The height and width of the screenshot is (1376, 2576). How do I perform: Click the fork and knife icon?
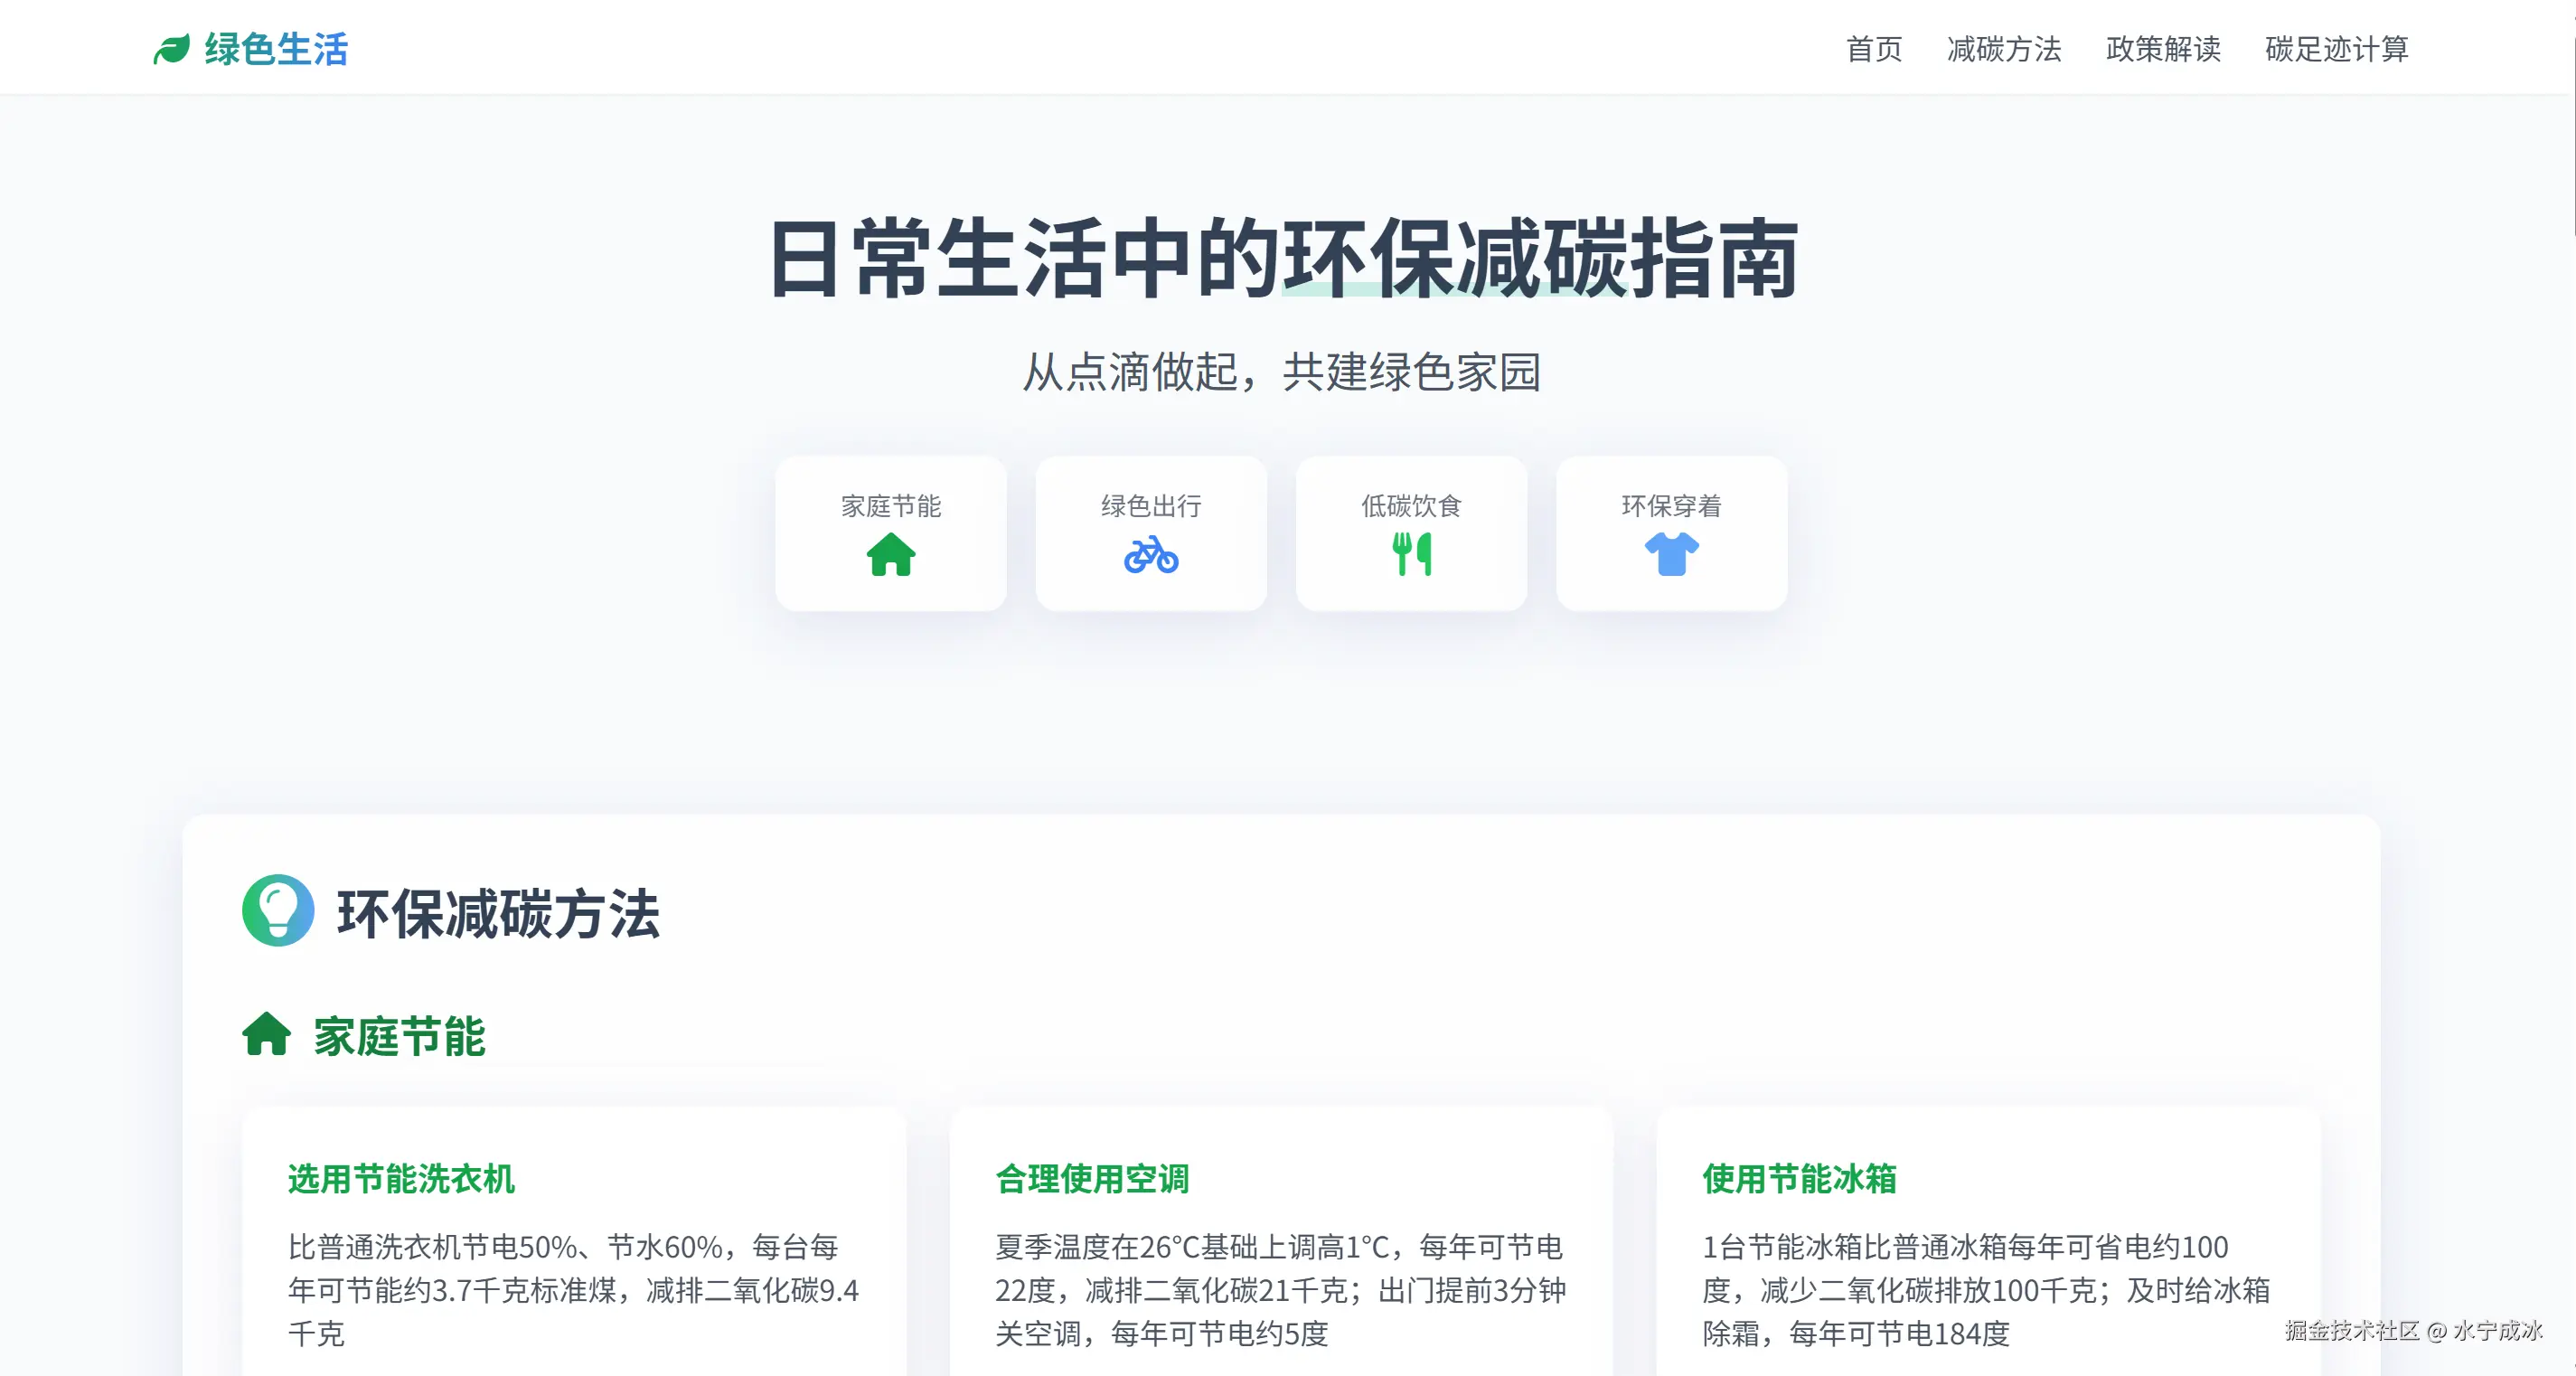click(x=1411, y=554)
